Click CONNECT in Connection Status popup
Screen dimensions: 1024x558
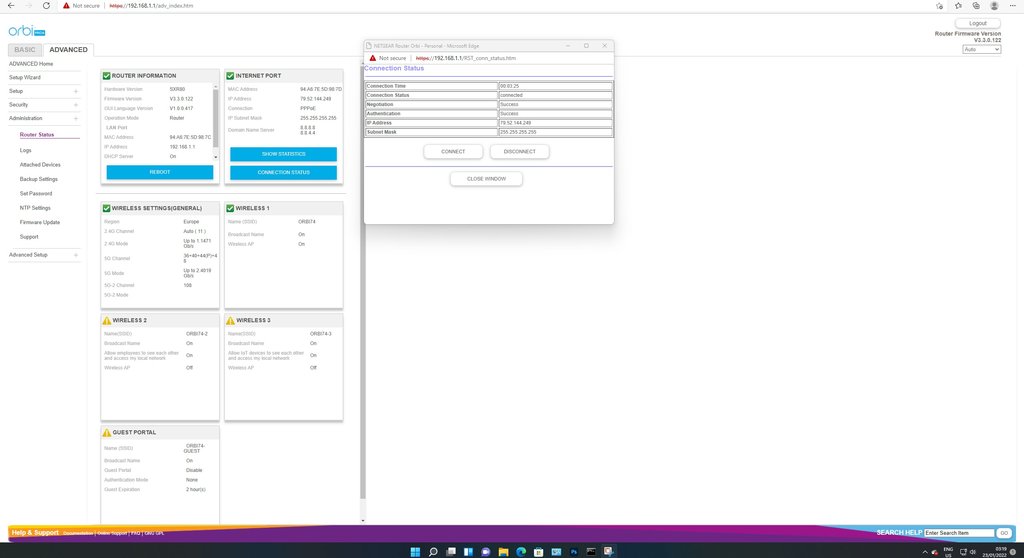click(x=453, y=152)
